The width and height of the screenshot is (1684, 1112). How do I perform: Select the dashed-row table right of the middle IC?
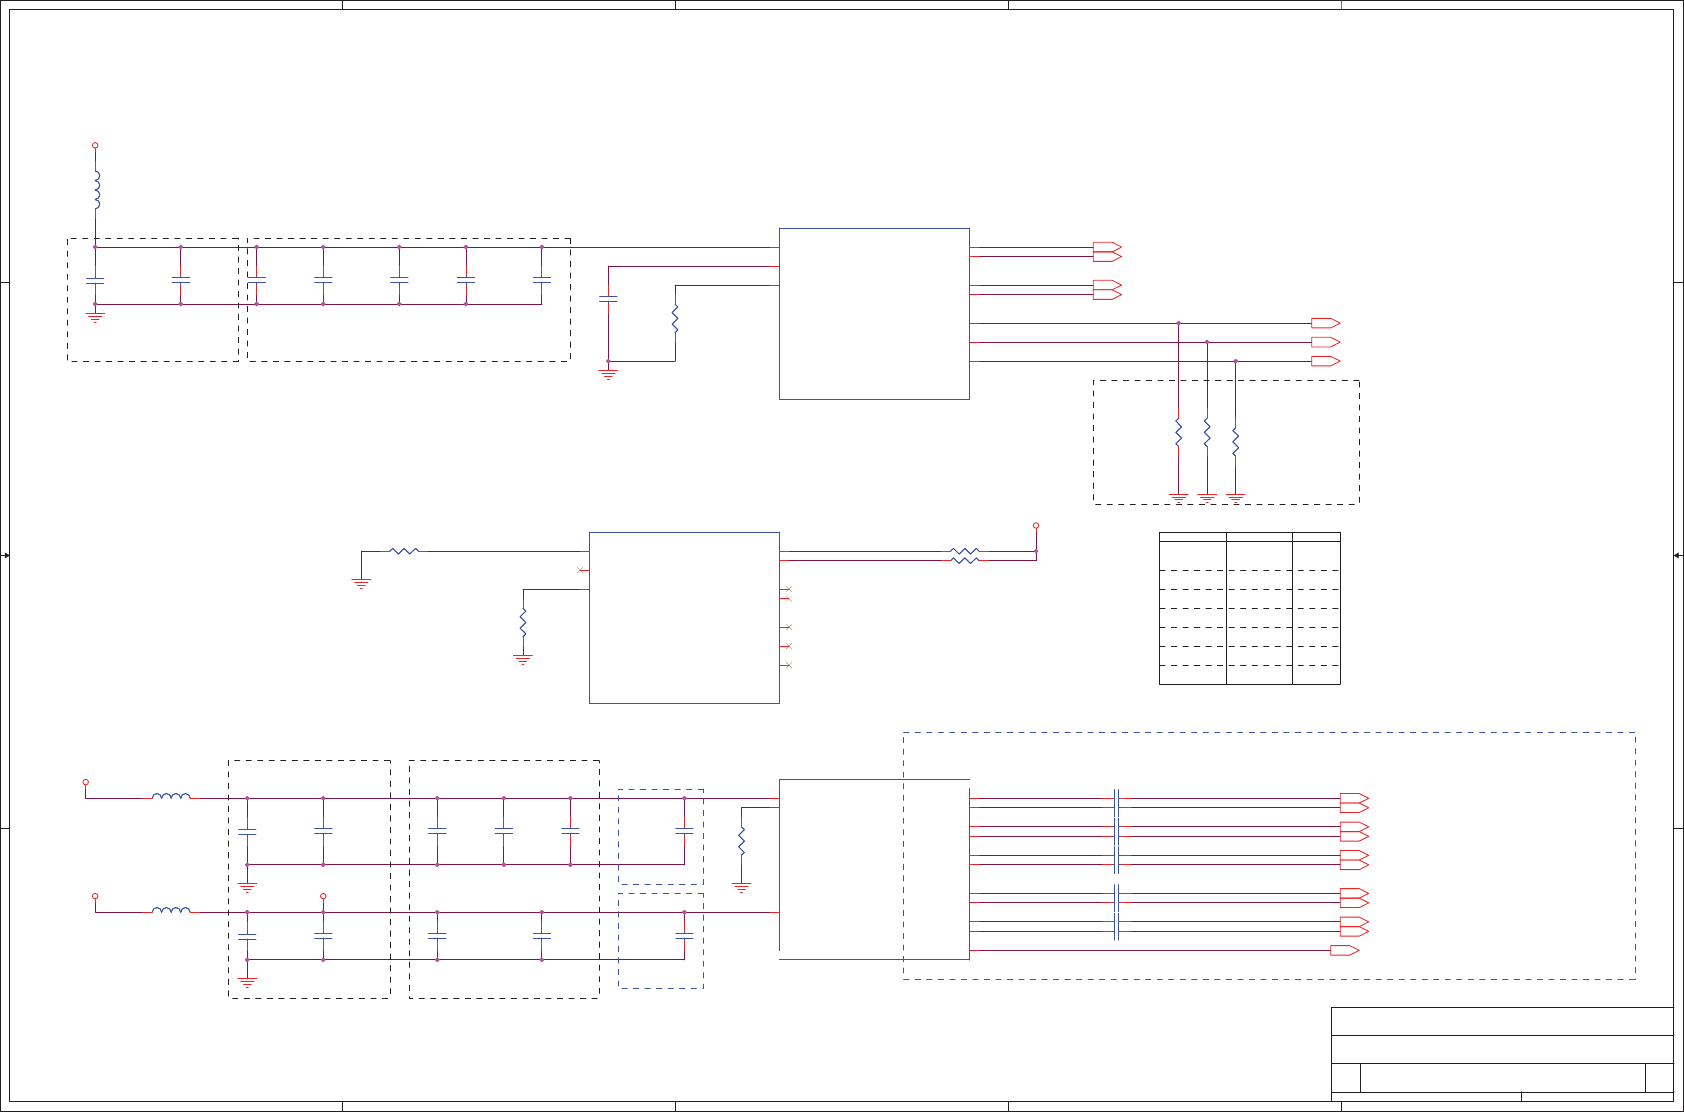point(1249,608)
